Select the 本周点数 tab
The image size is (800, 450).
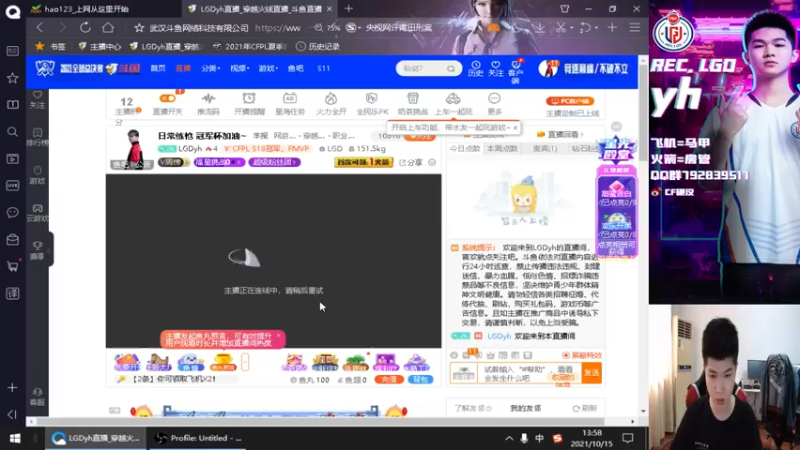tap(502, 148)
